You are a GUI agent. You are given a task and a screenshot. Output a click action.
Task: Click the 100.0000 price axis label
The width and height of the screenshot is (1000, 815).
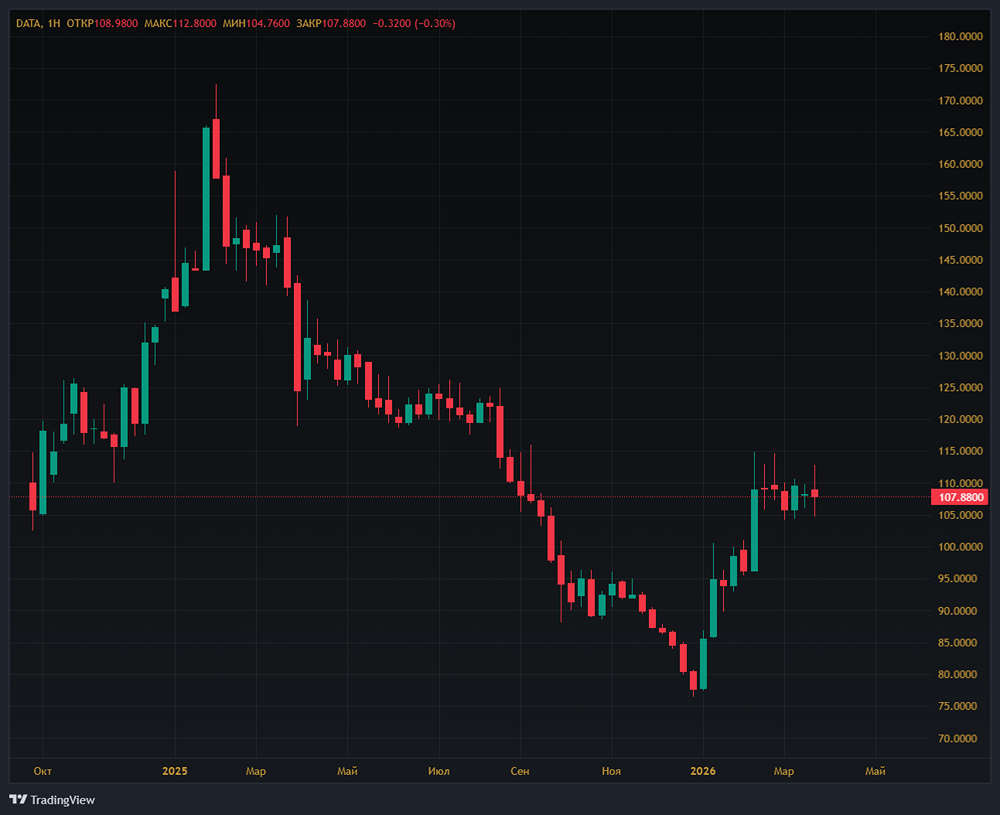point(960,547)
